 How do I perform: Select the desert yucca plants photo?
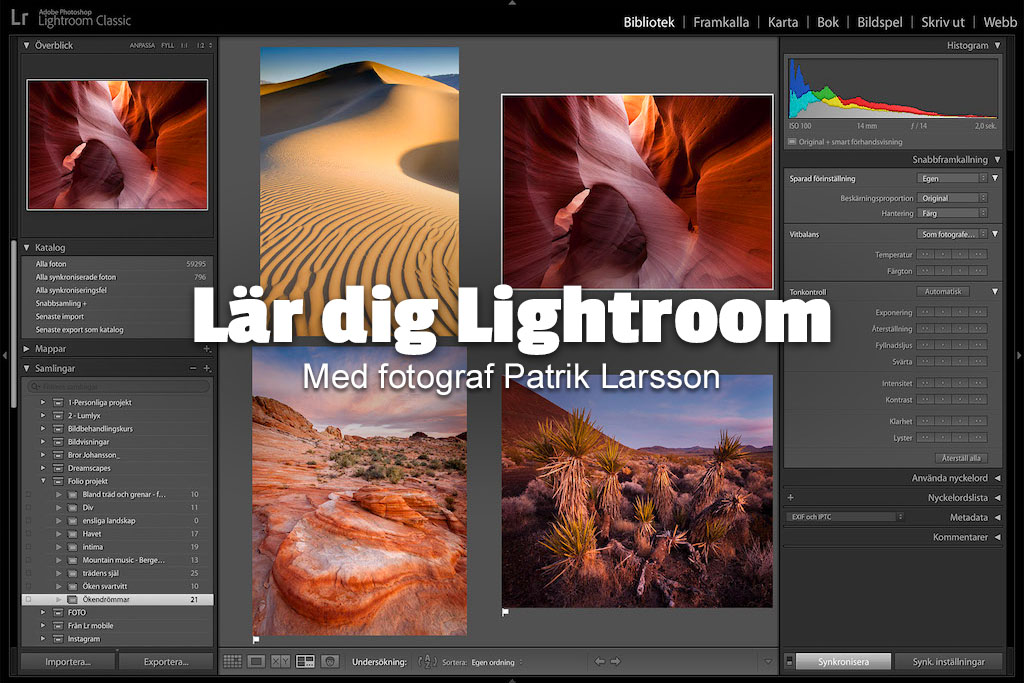point(637,490)
